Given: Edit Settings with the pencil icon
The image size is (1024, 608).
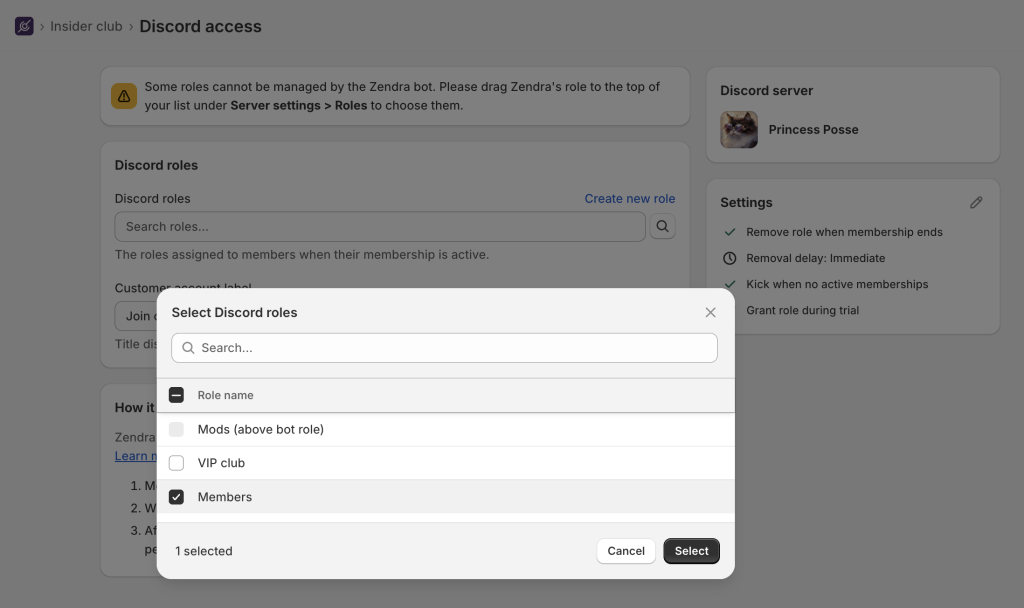Looking at the screenshot, I should click(976, 202).
